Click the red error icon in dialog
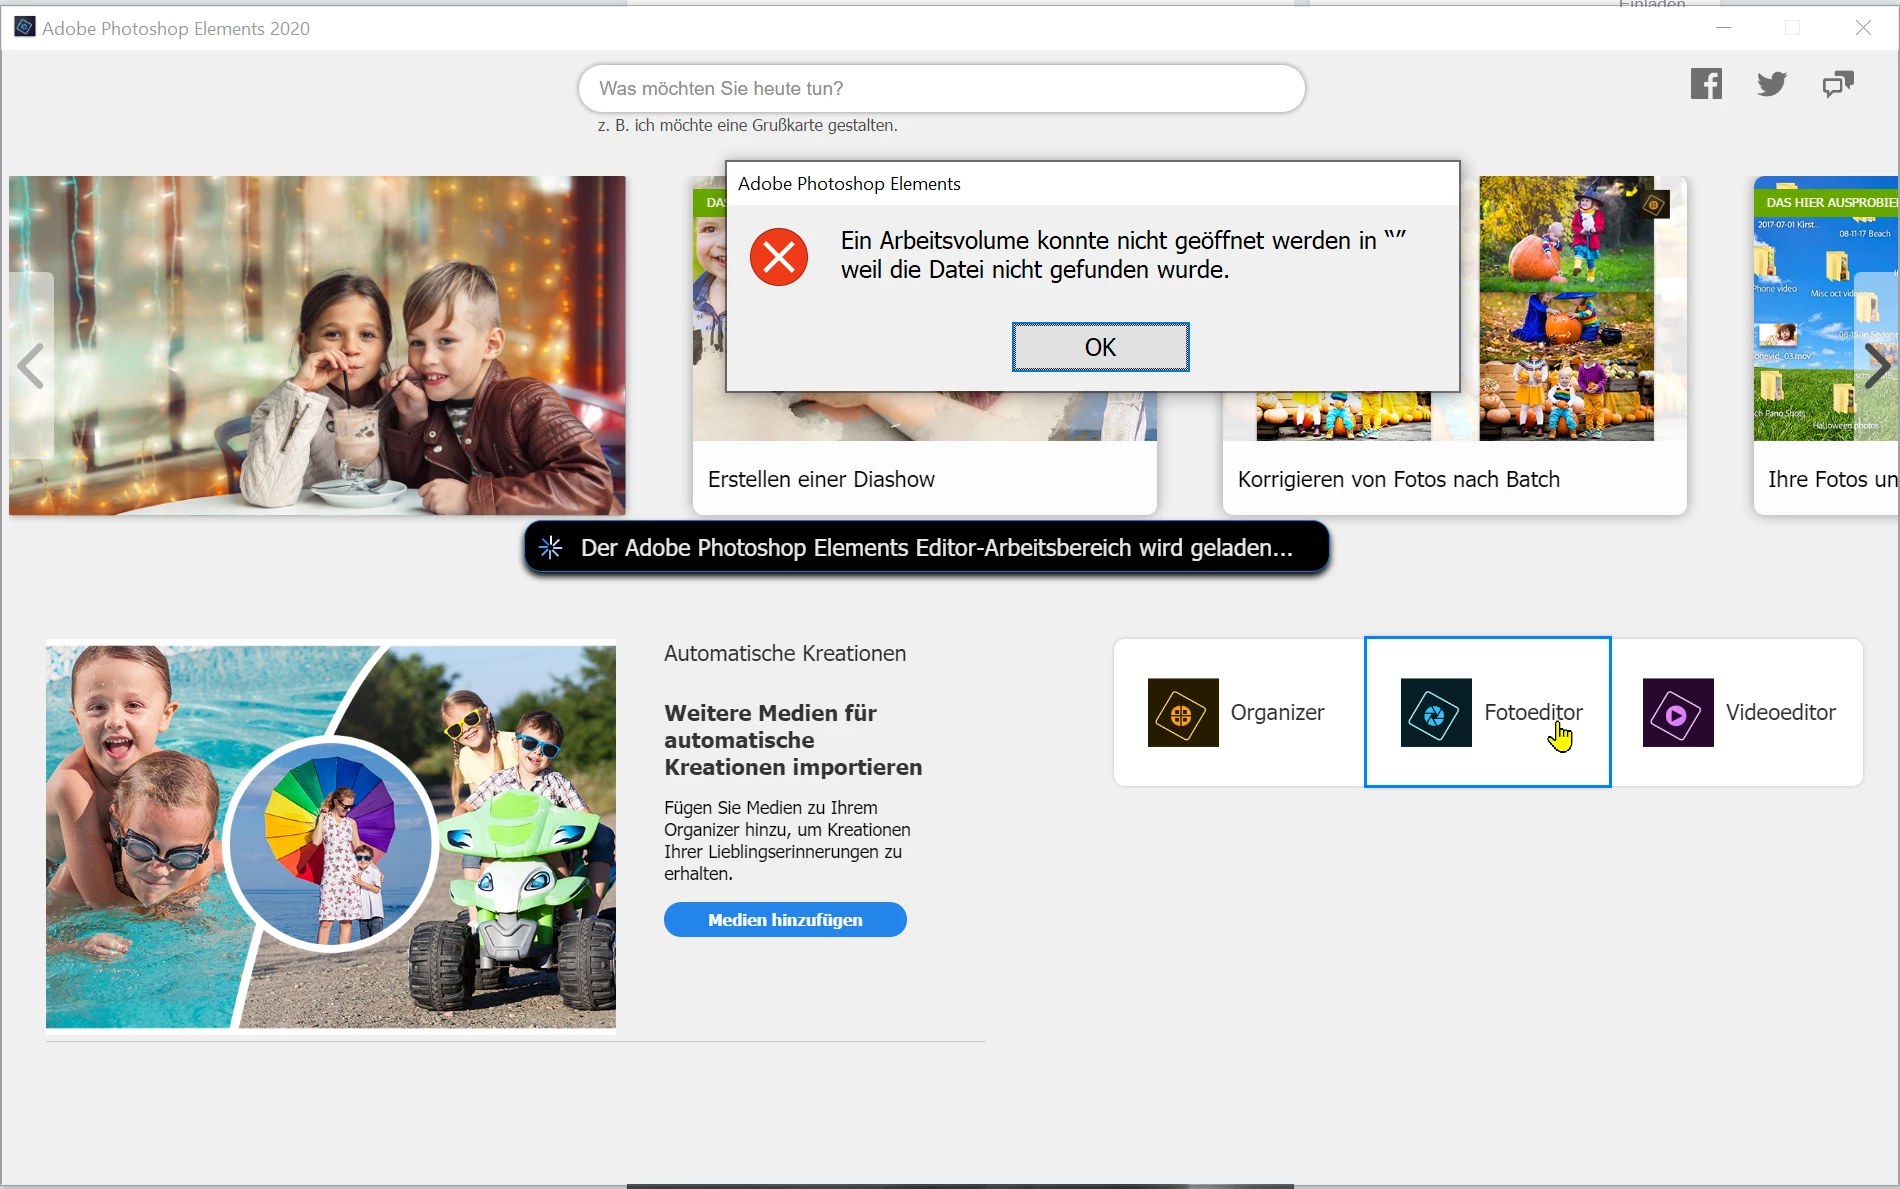Viewport: 1900px width, 1189px height. pos(779,257)
